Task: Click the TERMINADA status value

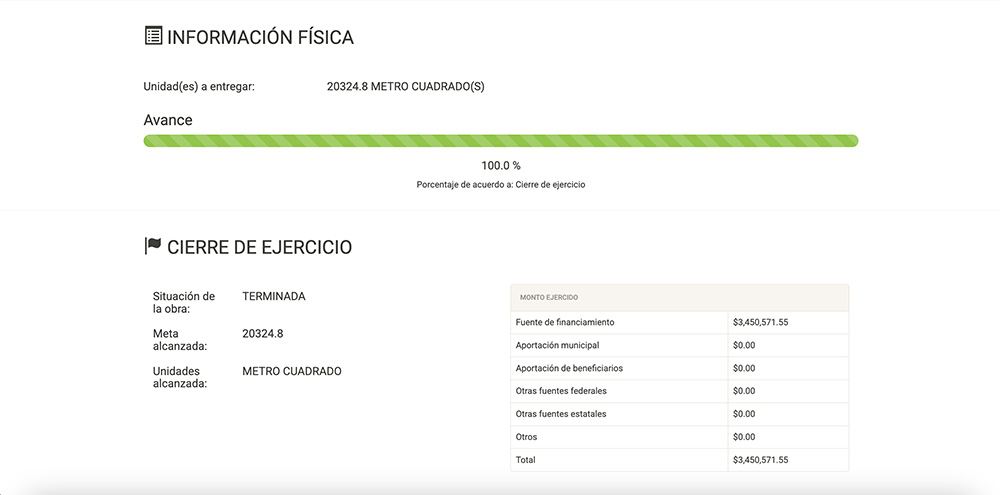Action: point(274,296)
